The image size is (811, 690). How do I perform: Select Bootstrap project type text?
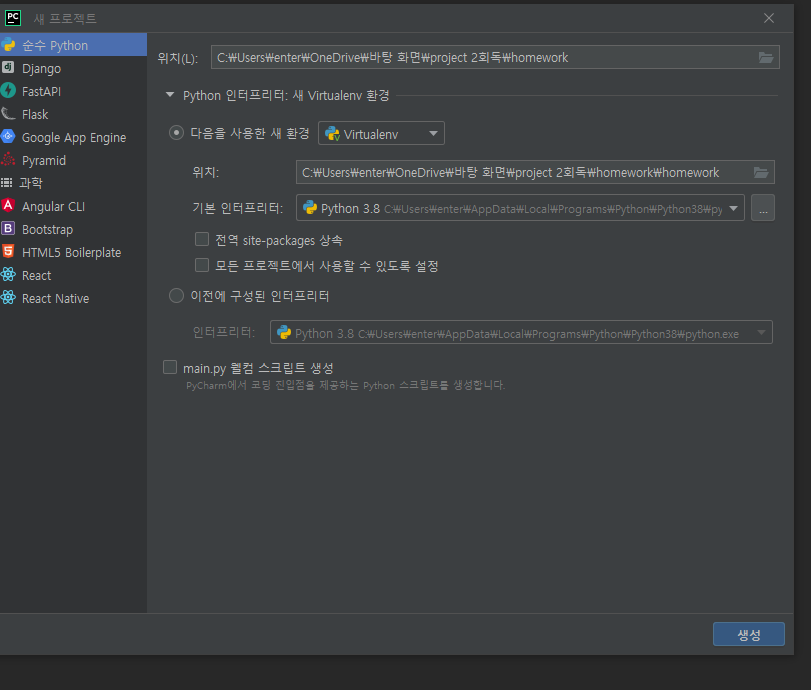(x=48, y=230)
